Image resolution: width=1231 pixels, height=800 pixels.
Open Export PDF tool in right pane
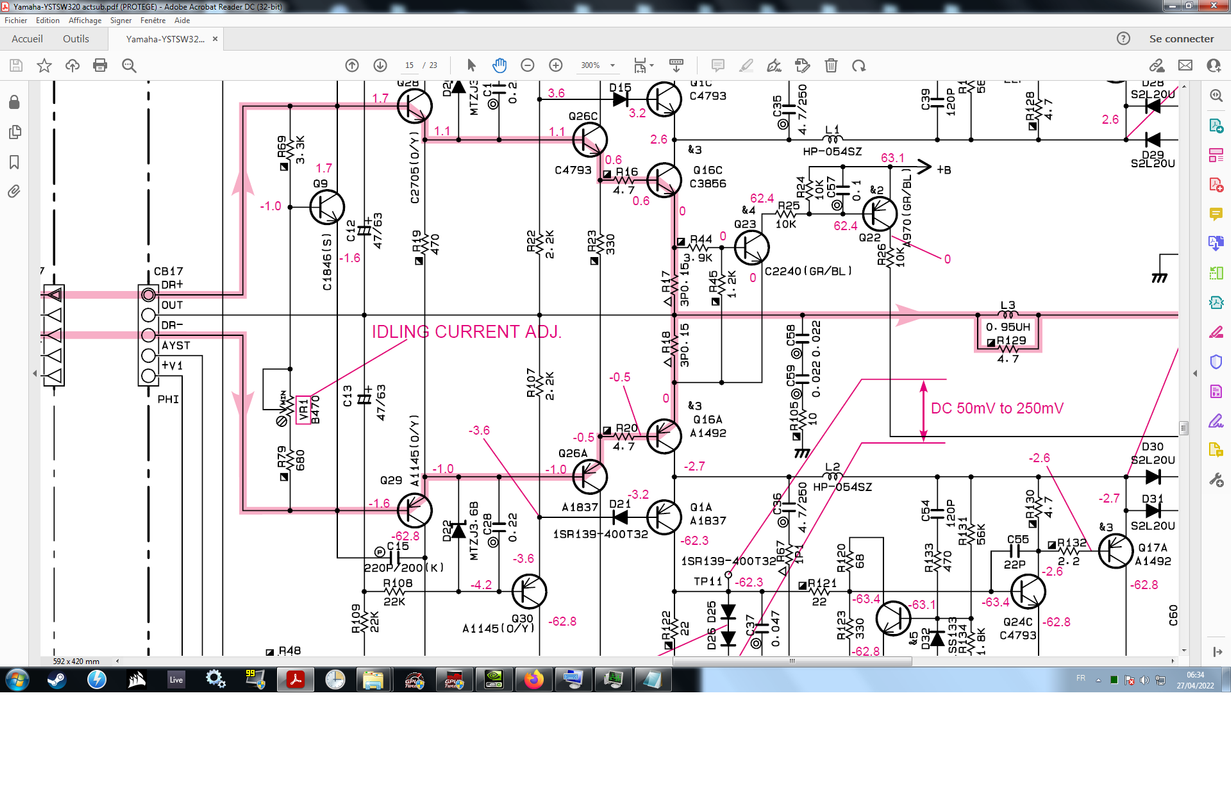point(1216,126)
